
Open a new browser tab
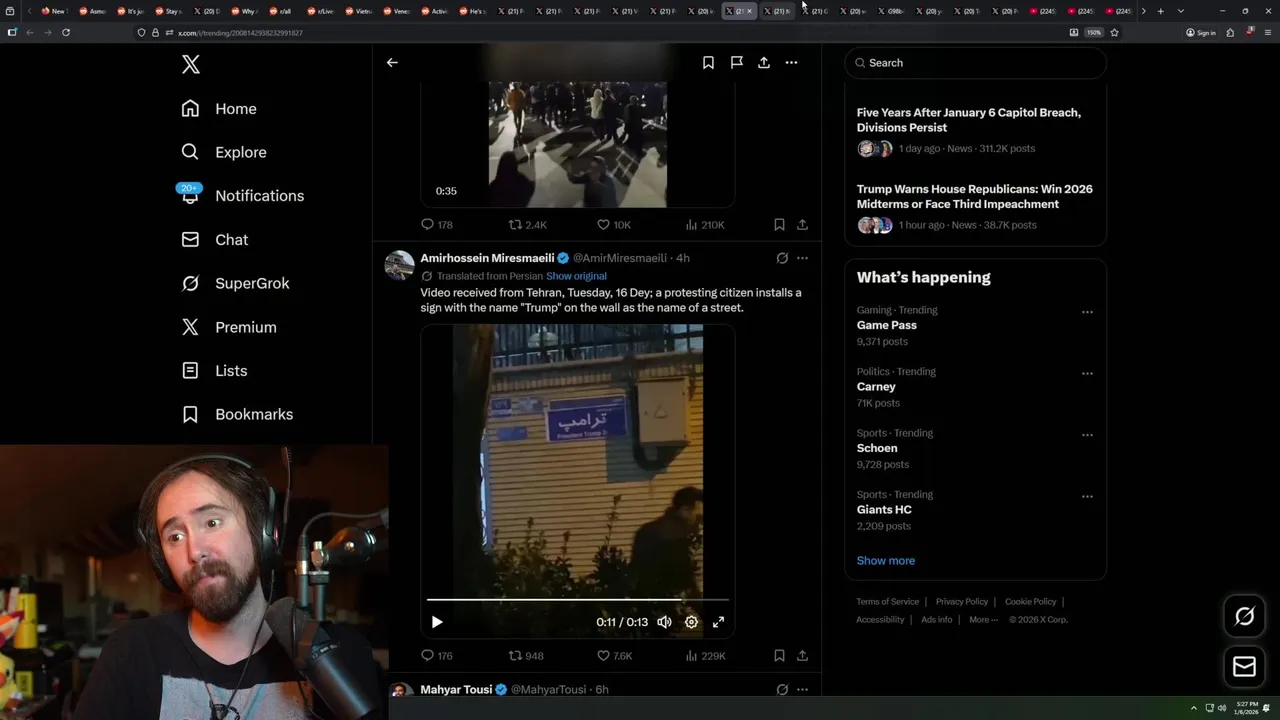(x=1160, y=11)
